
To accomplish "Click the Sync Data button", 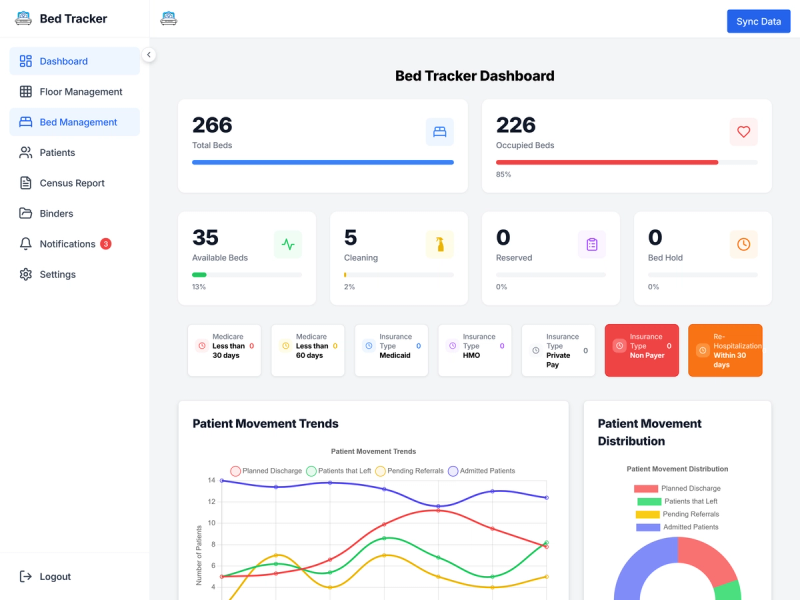I will tap(758, 21).
